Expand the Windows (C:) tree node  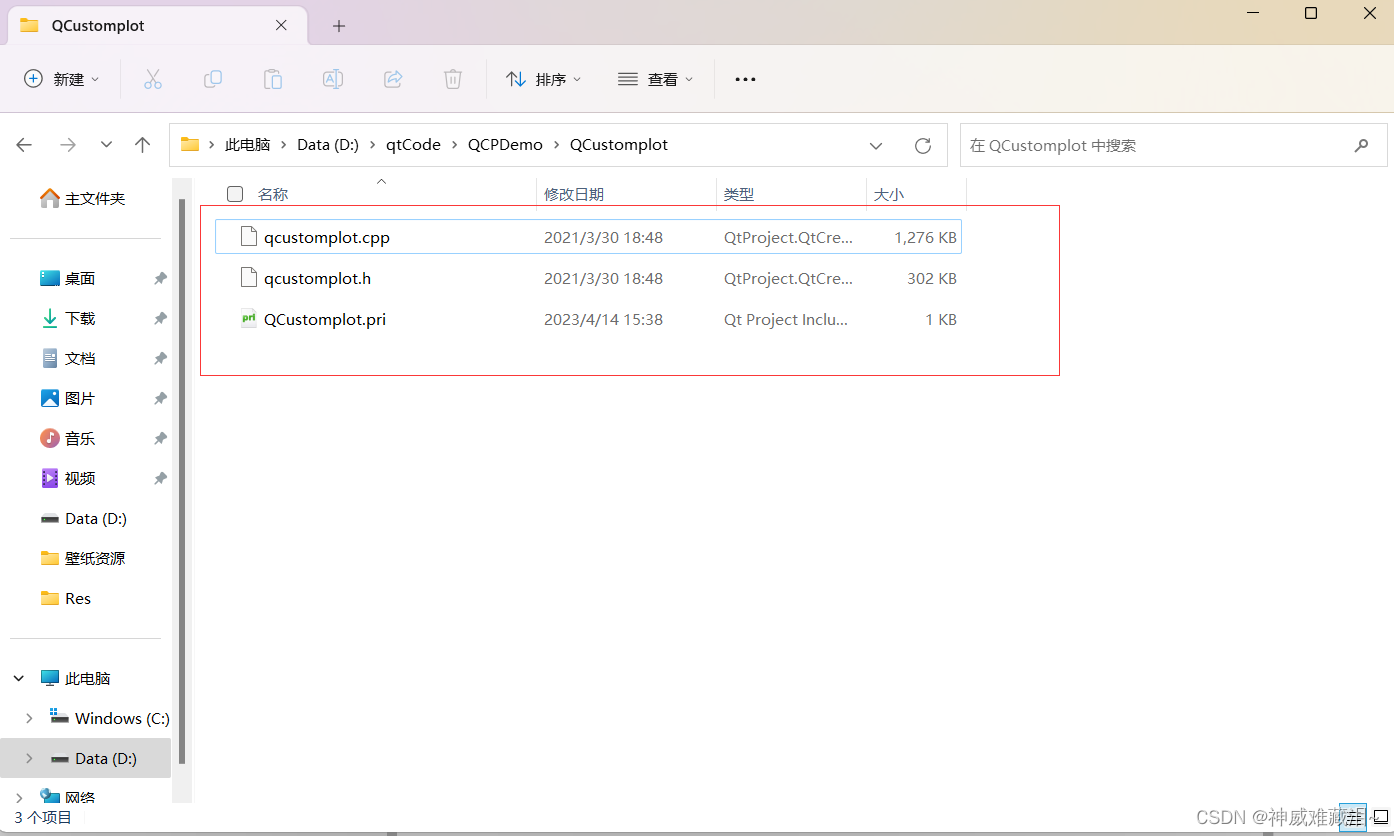[29, 718]
